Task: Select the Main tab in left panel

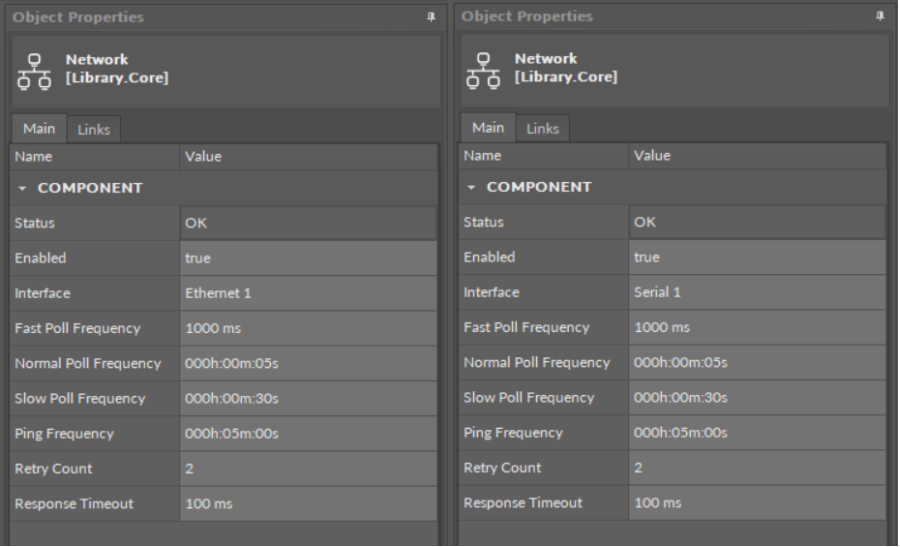Action: pos(39,128)
